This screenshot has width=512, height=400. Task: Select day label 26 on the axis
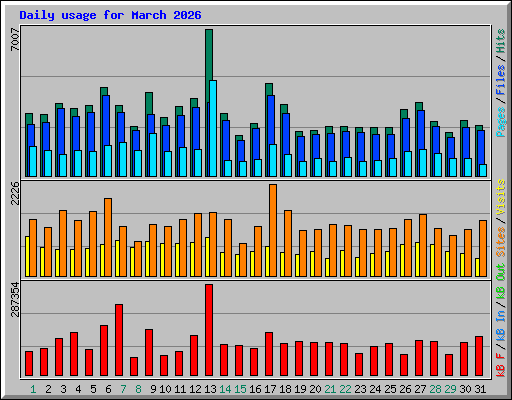point(405,389)
